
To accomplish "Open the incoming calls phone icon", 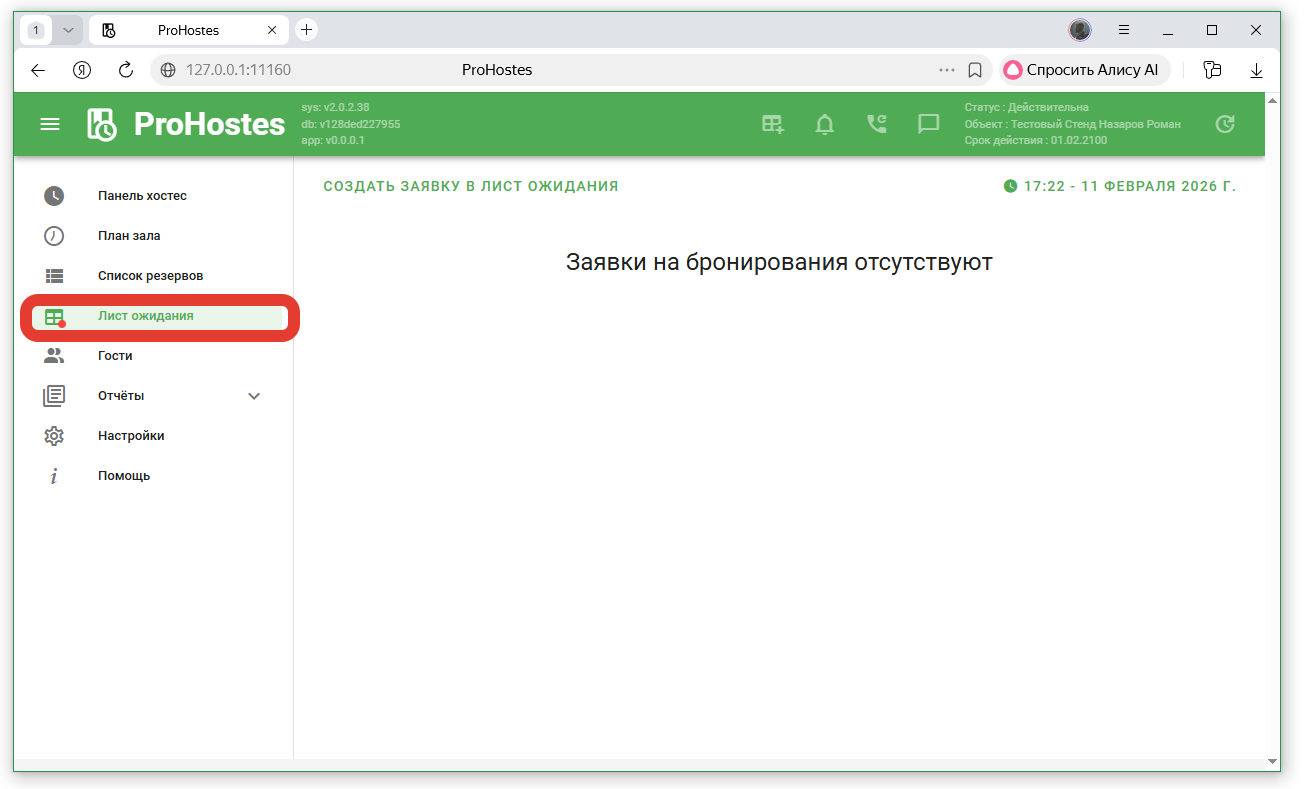I will tap(877, 124).
